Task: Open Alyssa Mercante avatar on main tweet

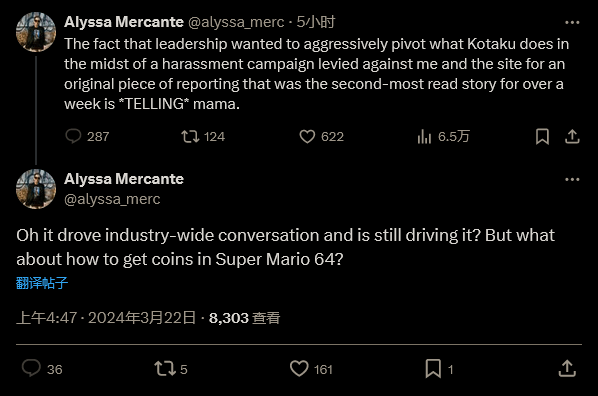Action: click(36, 189)
